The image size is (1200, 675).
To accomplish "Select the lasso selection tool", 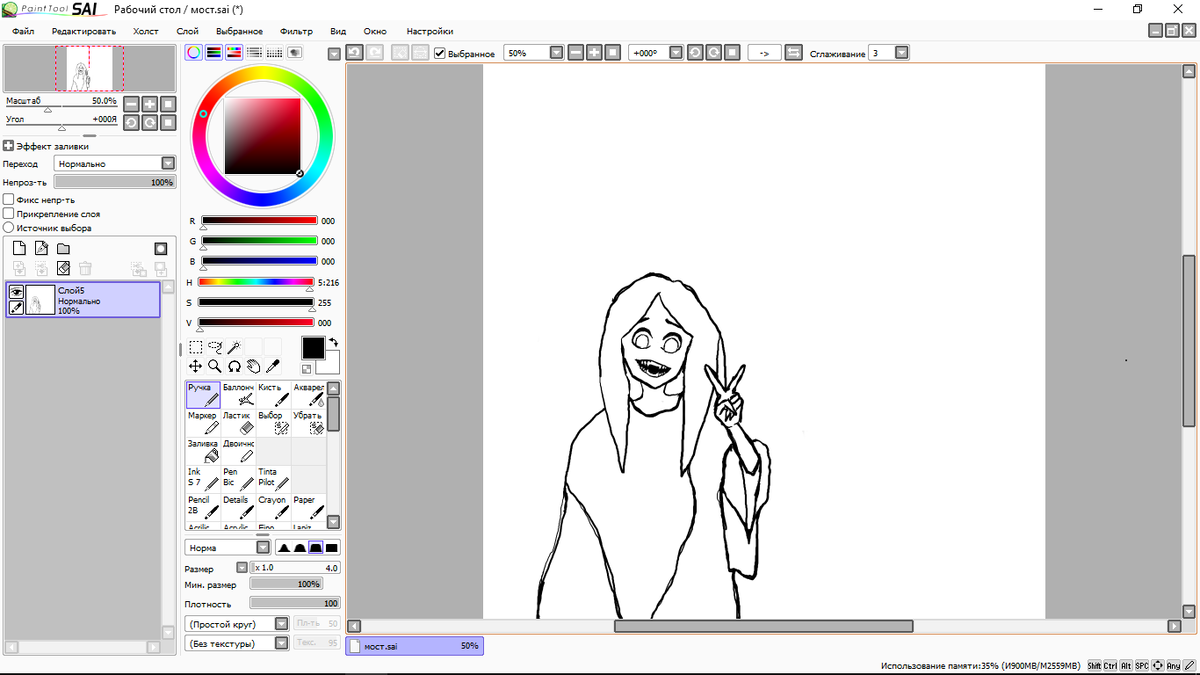I will [x=214, y=347].
